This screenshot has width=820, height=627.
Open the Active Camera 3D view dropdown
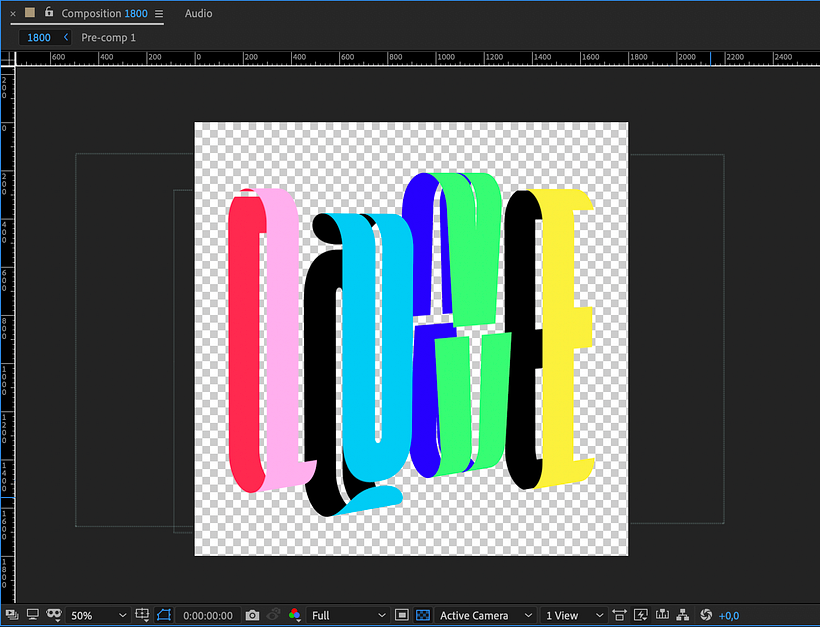coord(485,615)
